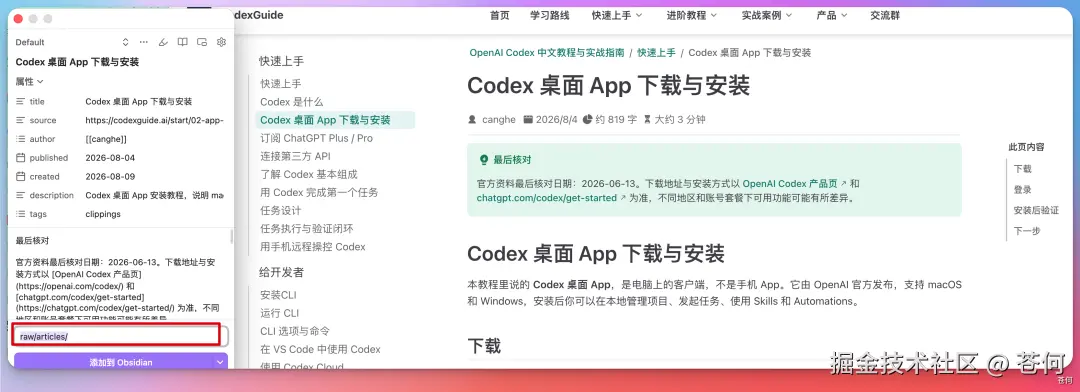Open 了解 Codex 基本组成 sidebar link
Viewport: 1080px width, 392px height.
[x=309, y=174]
